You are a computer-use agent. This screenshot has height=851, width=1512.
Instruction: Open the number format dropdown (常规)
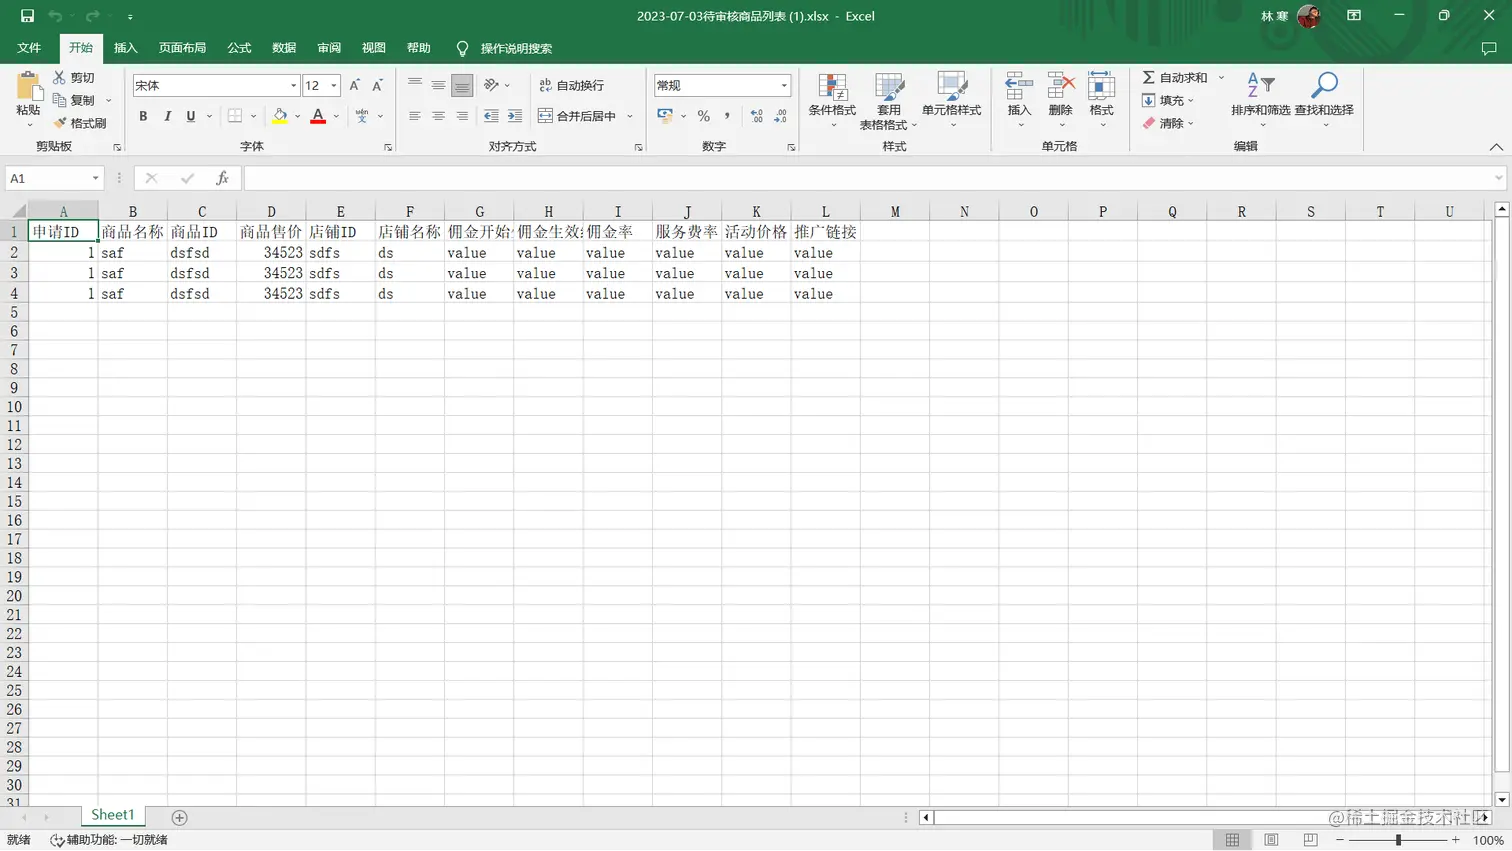click(784, 86)
